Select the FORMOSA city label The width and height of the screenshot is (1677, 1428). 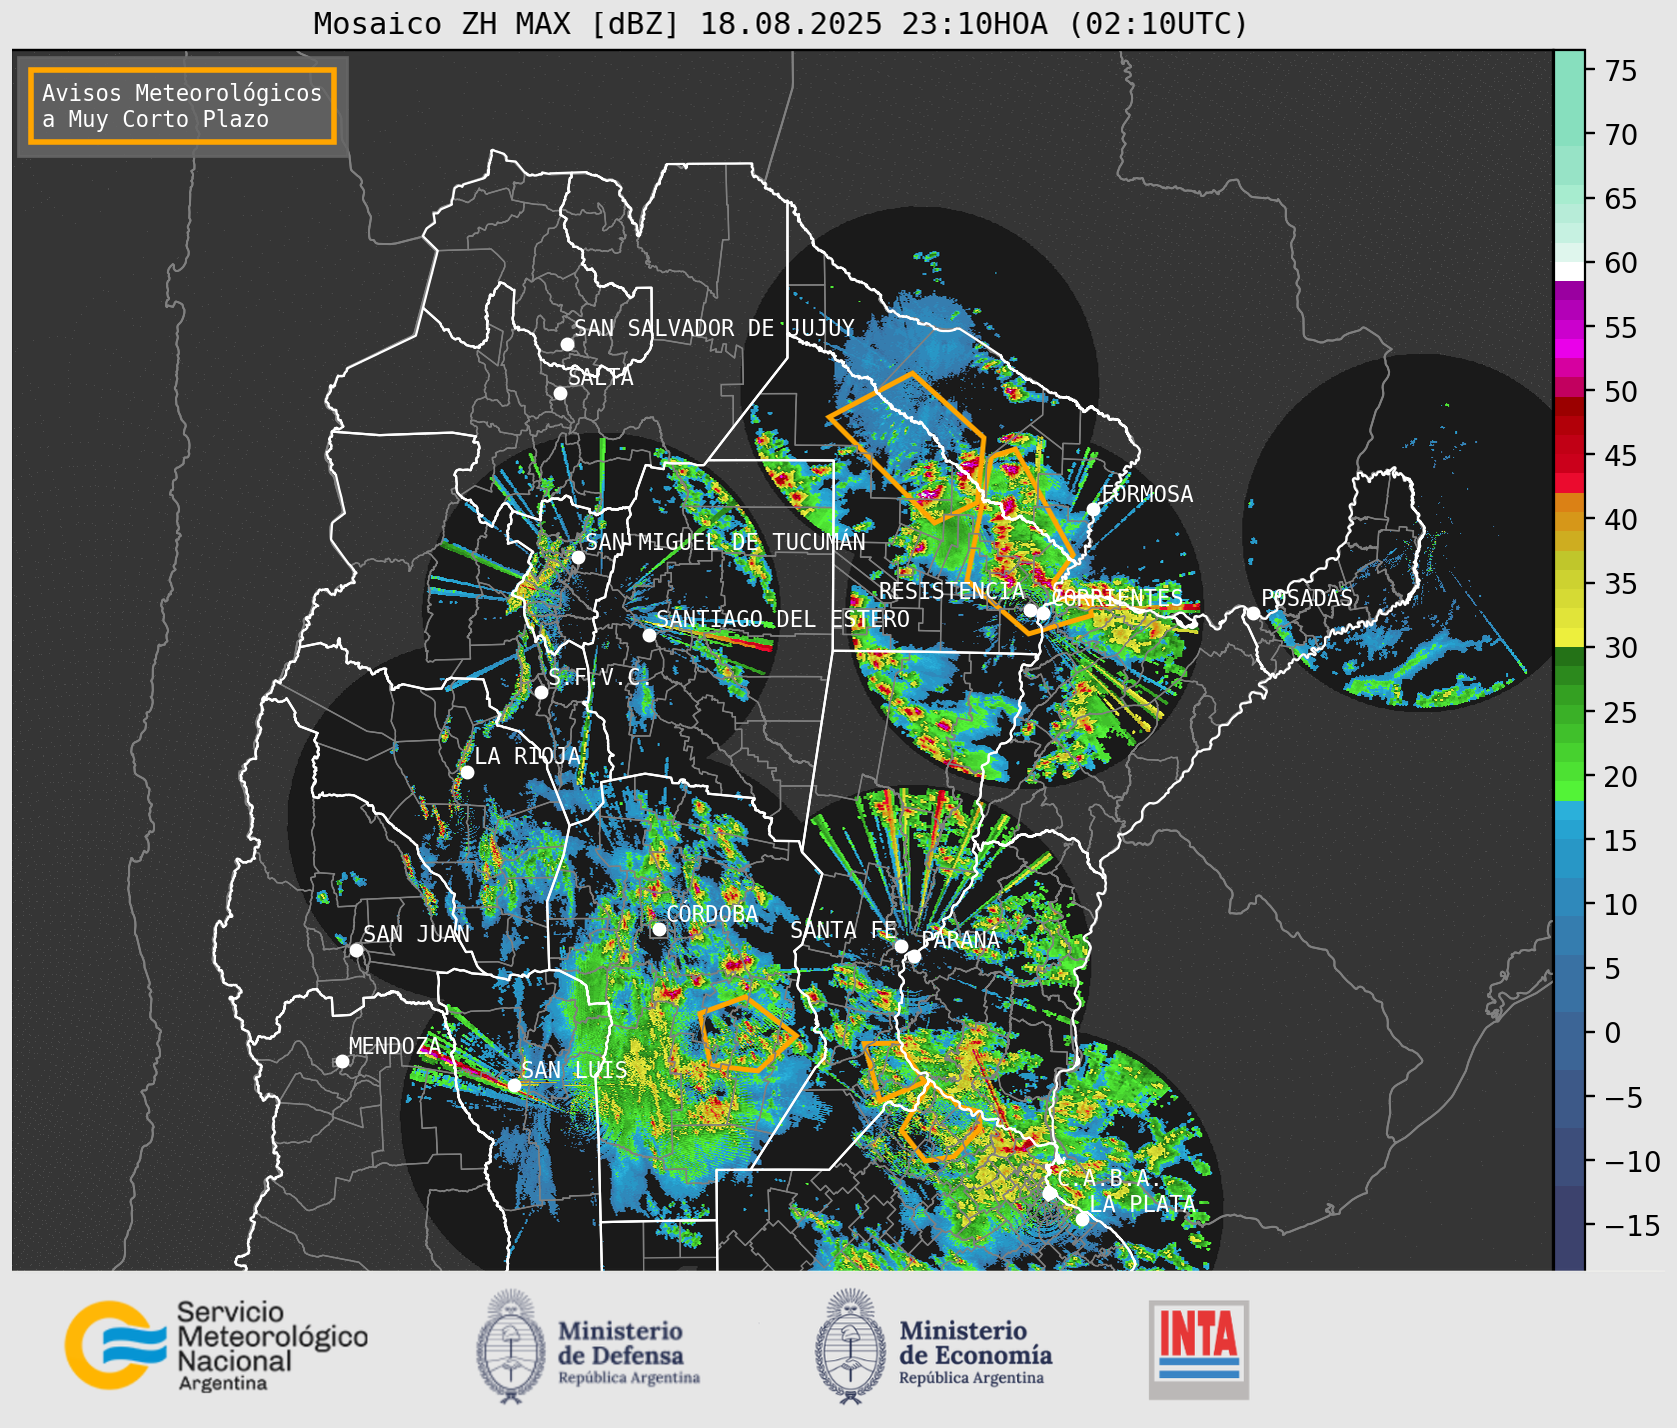click(x=1147, y=494)
